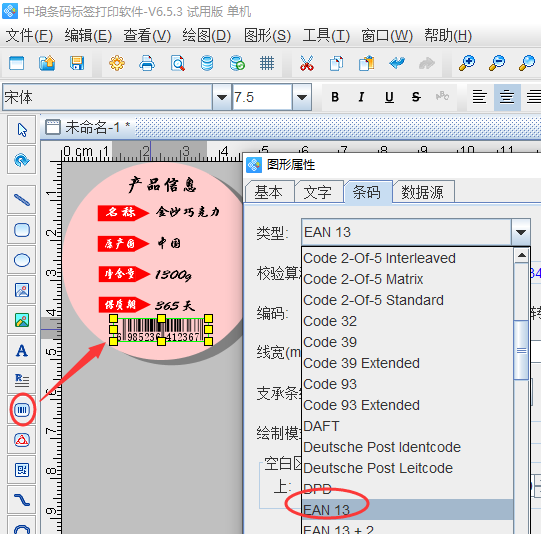Toggle Underline formatting
This screenshot has width=541, height=534.
click(x=389, y=97)
